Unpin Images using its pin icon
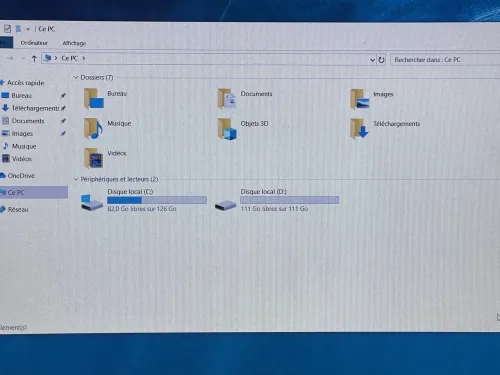The width and height of the screenshot is (500, 375). click(63, 133)
